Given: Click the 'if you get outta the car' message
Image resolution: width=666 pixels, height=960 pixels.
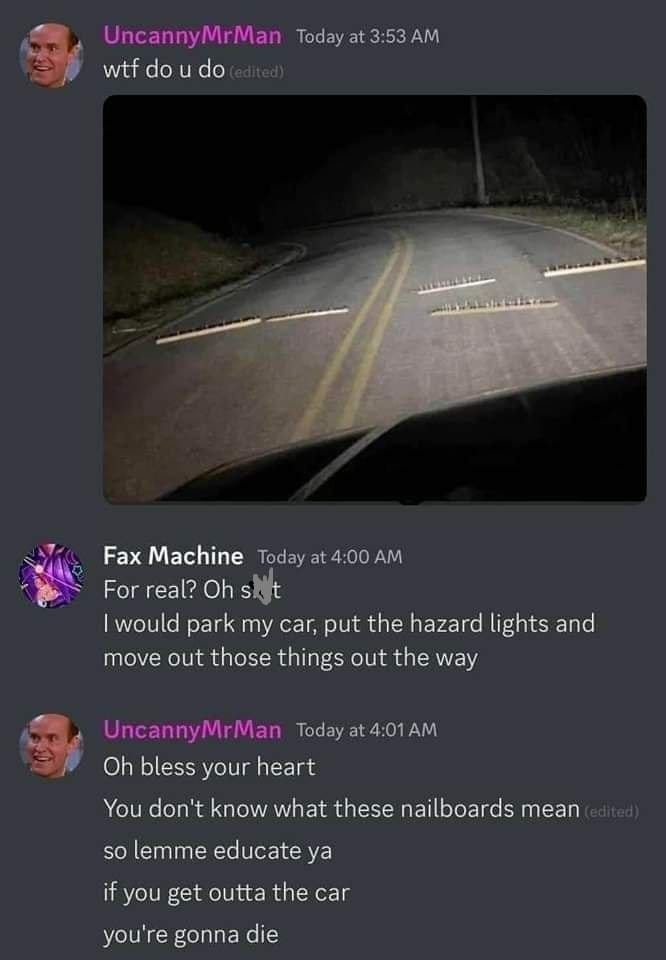Looking at the screenshot, I should (x=226, y=893).
